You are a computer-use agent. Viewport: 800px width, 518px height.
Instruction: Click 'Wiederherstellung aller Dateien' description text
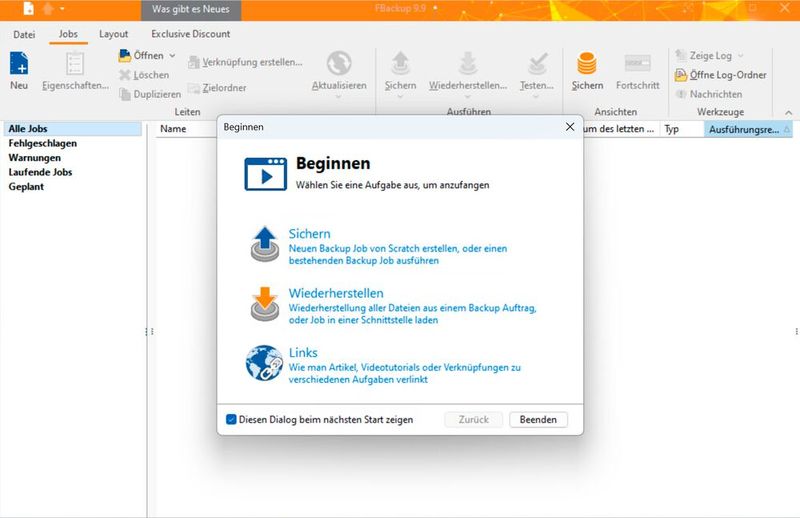click(x=412, y=314)
